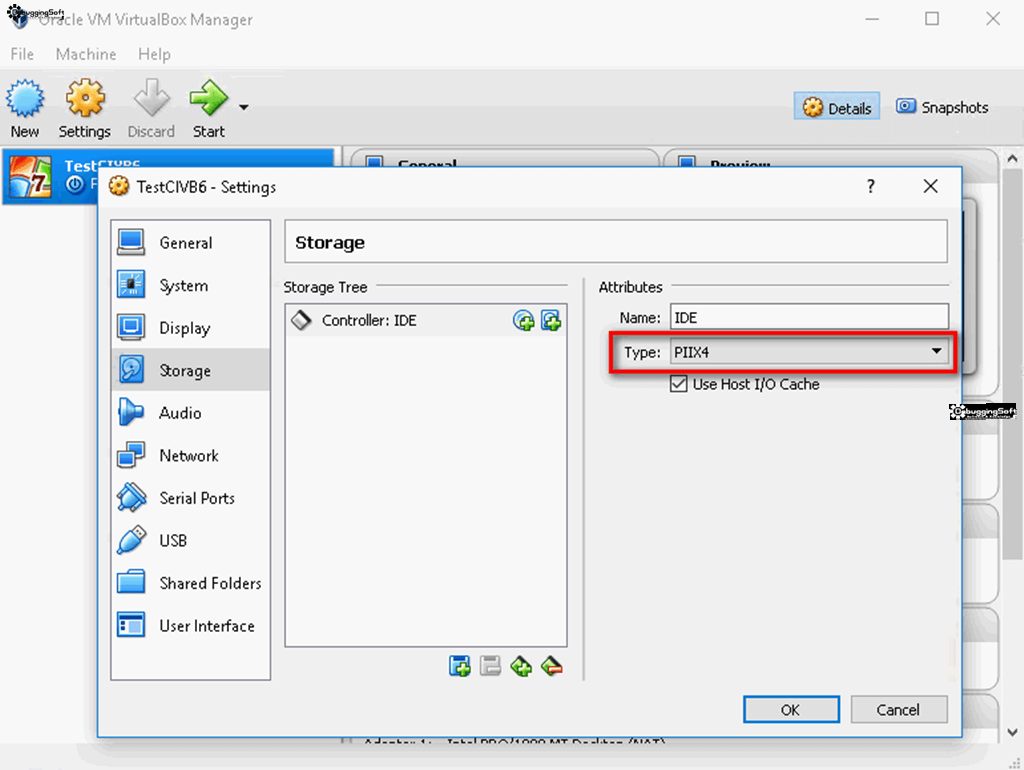This screenshot has height=770, width=1024.
Task: Open the System settings category
Action: (191, 285)
